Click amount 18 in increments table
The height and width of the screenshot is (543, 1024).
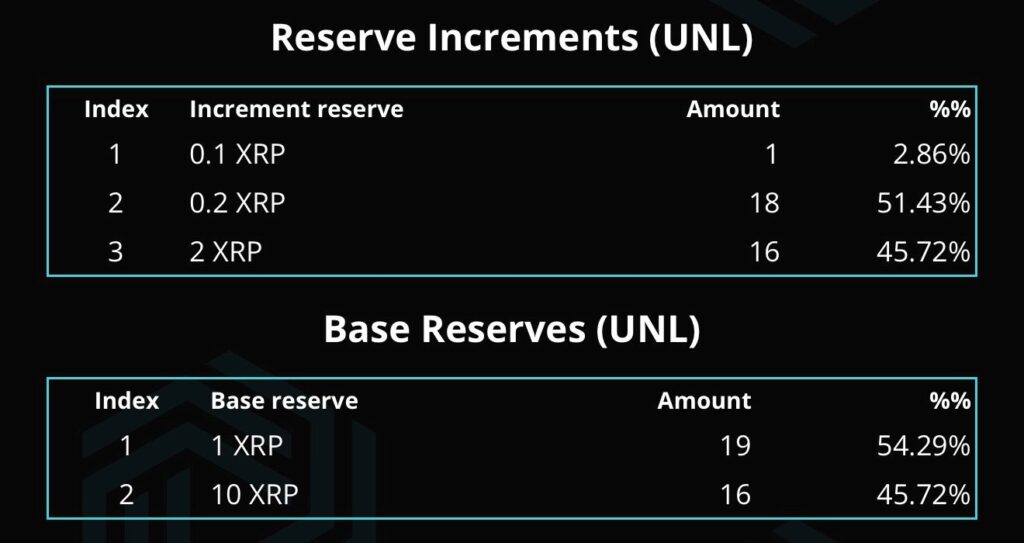765,204
